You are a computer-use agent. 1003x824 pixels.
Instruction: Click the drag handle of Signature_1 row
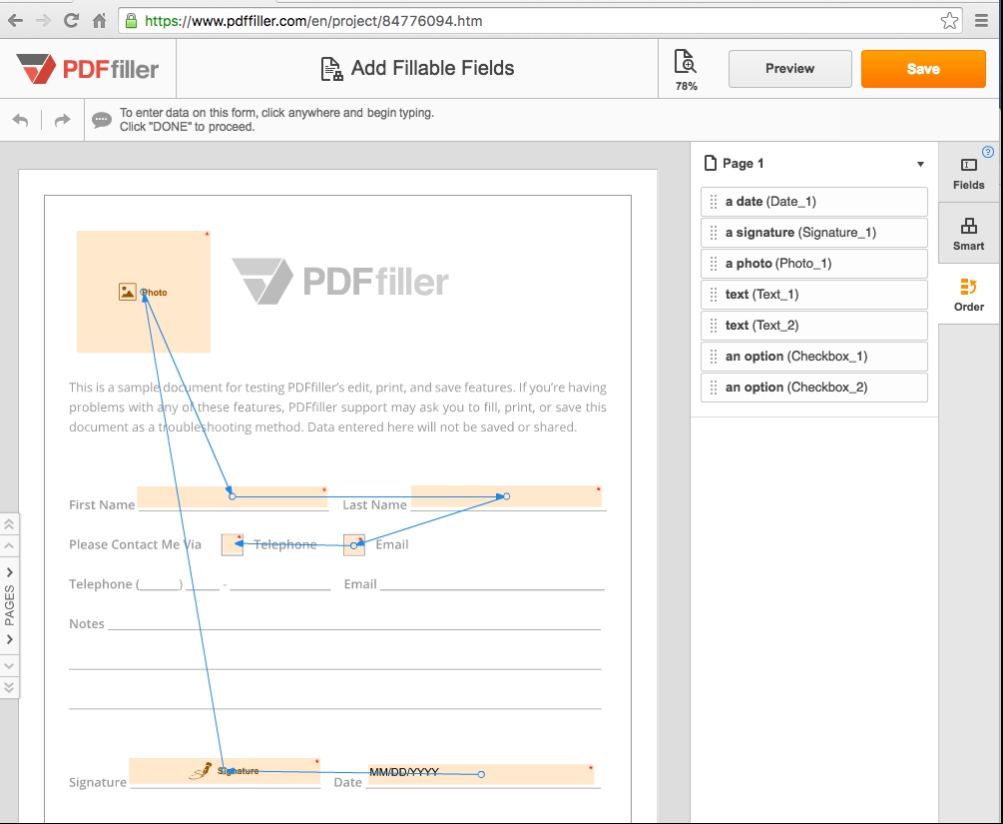713,233
